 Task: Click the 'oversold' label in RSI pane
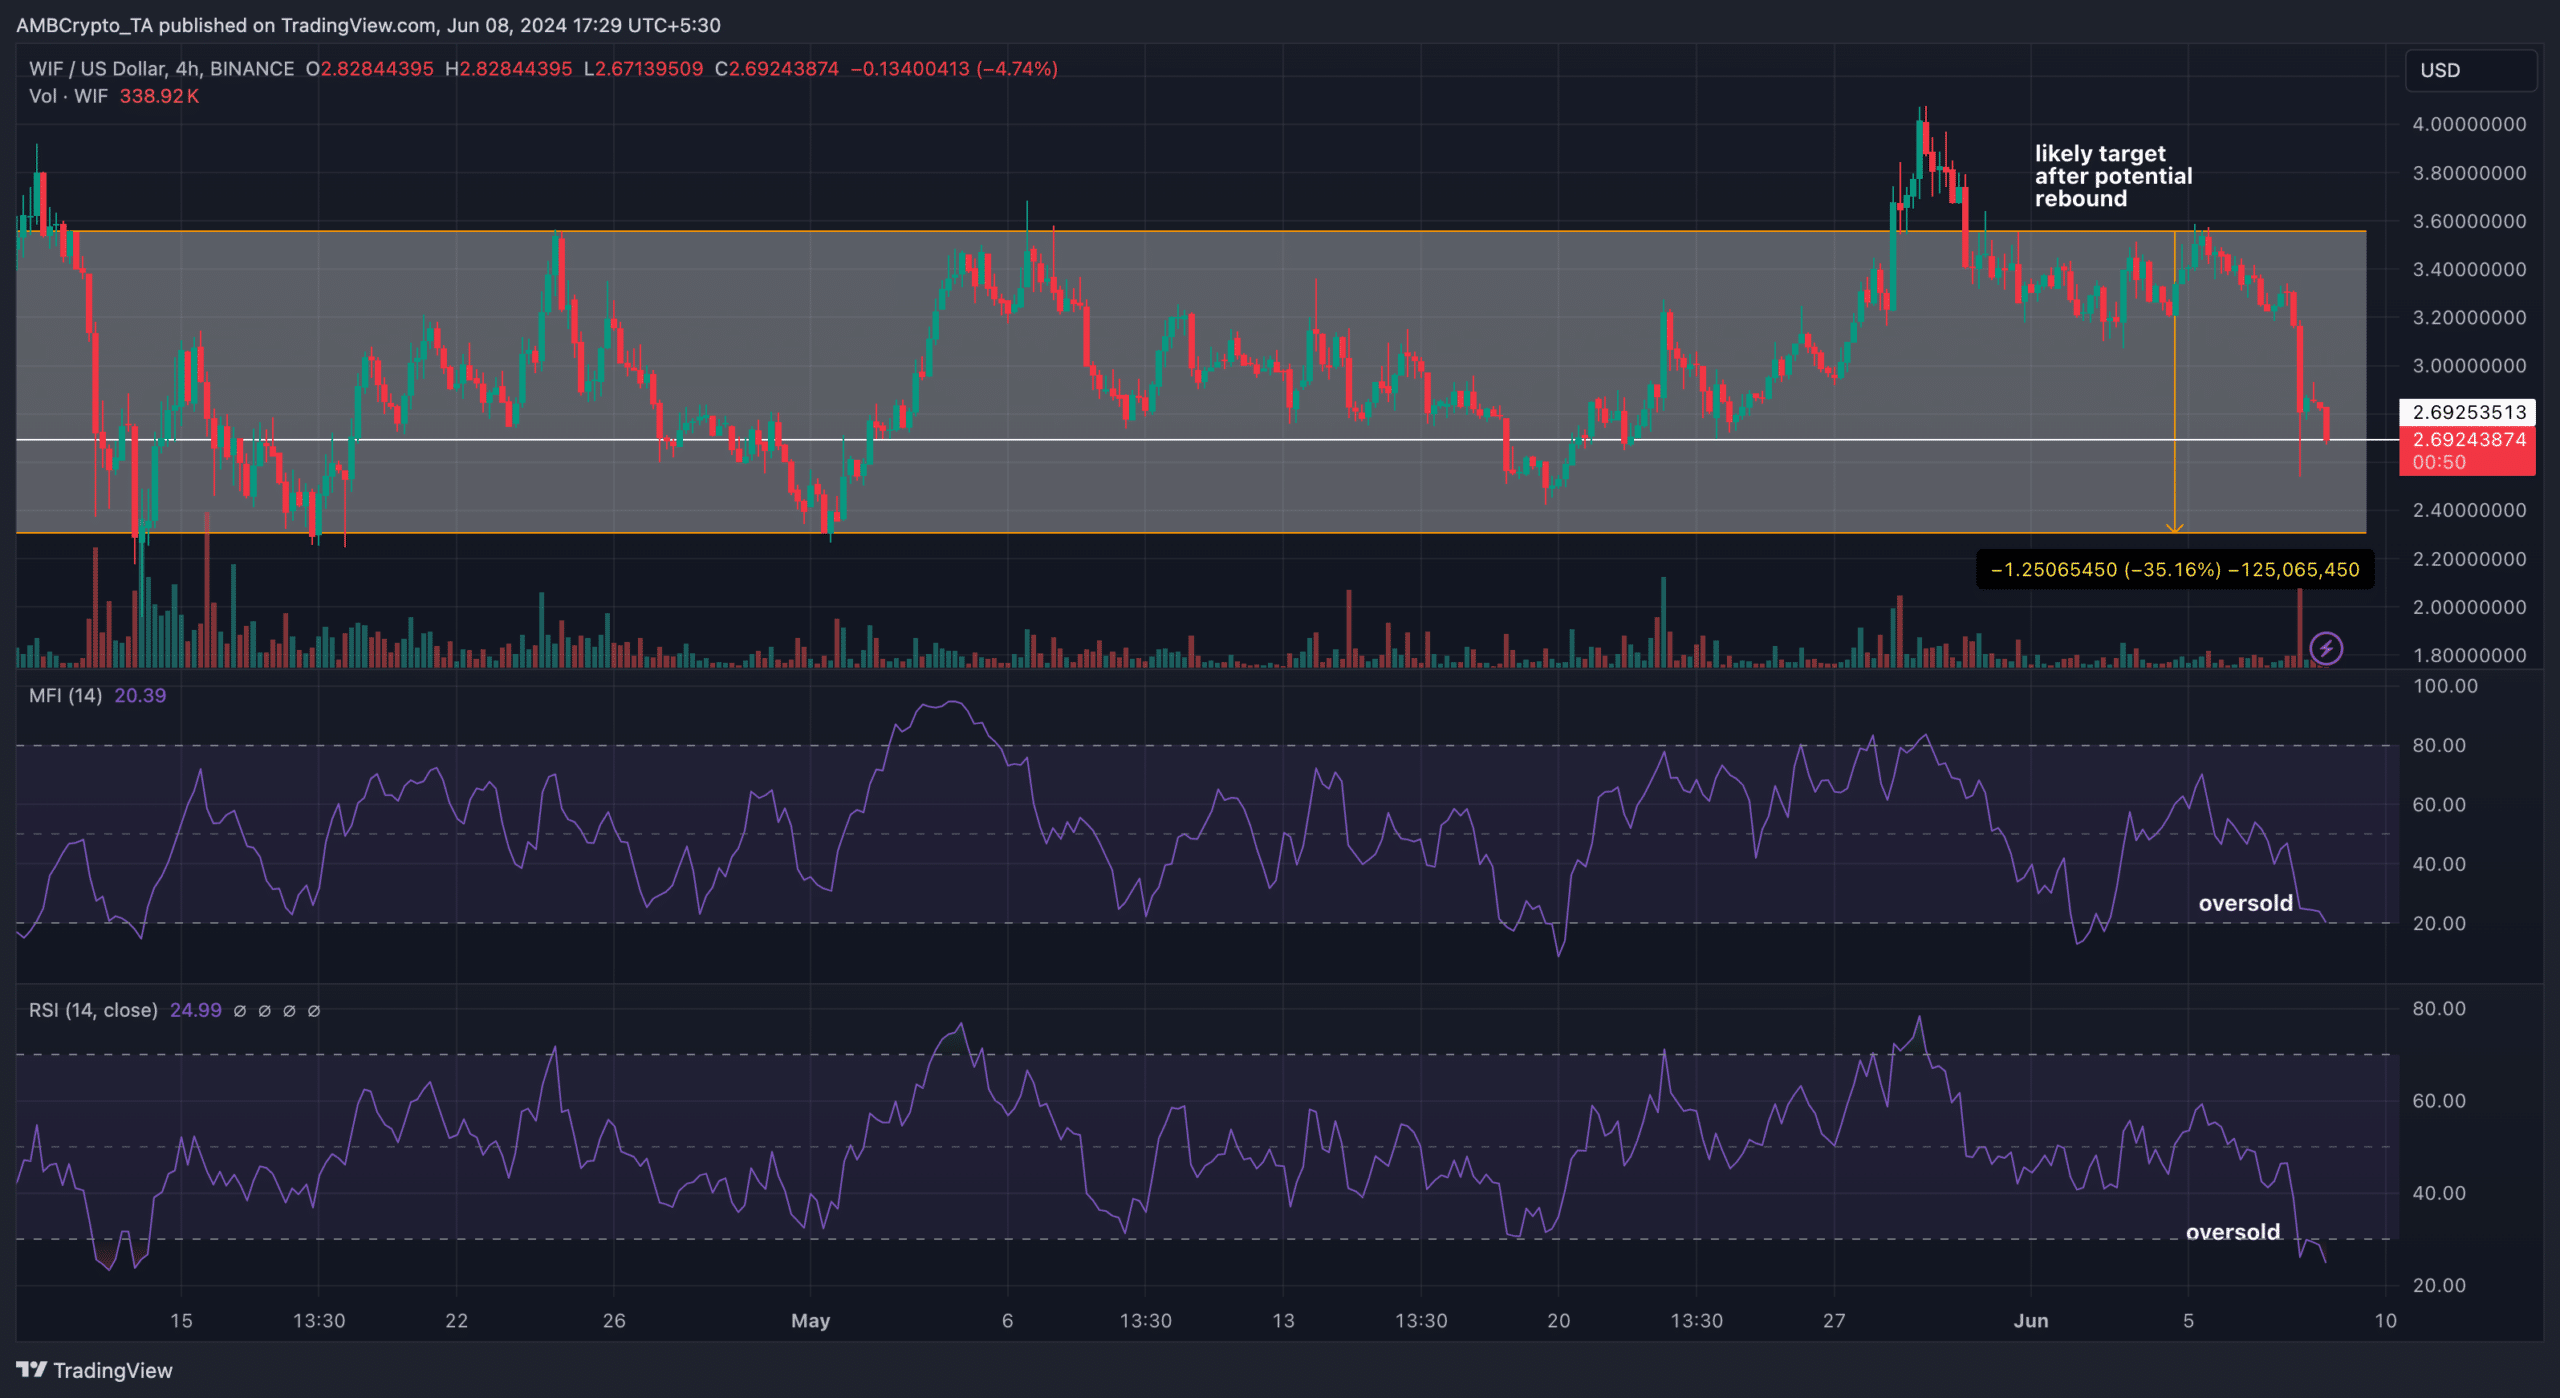coord(2233,1232)
